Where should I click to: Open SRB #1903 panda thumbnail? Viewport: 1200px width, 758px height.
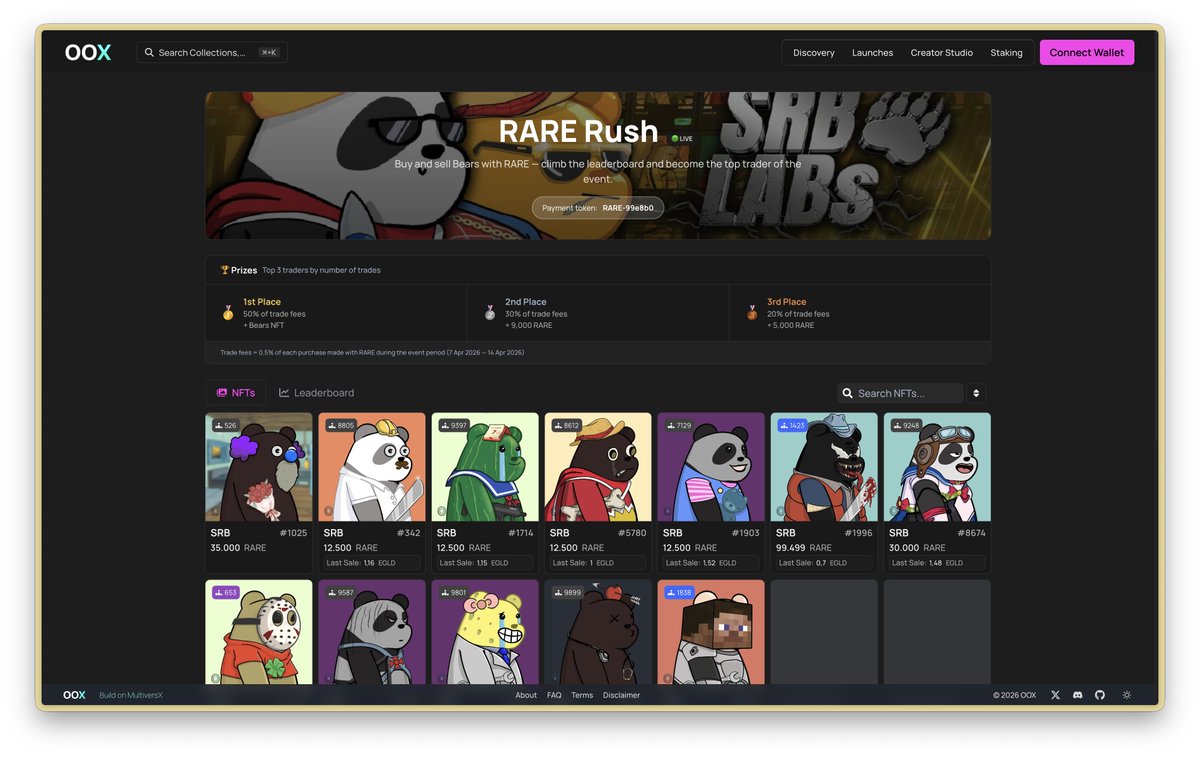pyautogui.click(x=711, y=467)
